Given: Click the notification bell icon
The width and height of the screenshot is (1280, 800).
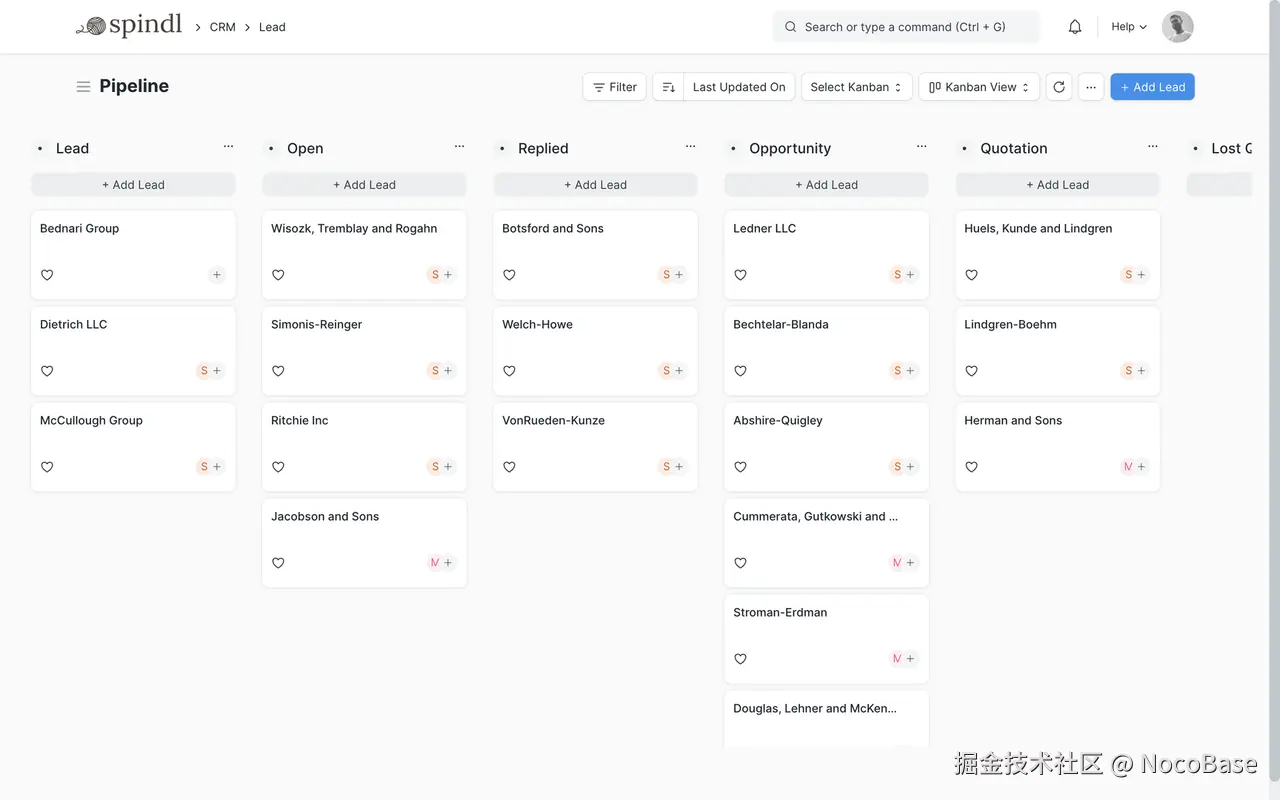Looking at the screenshot, I should coord(1075,27).
